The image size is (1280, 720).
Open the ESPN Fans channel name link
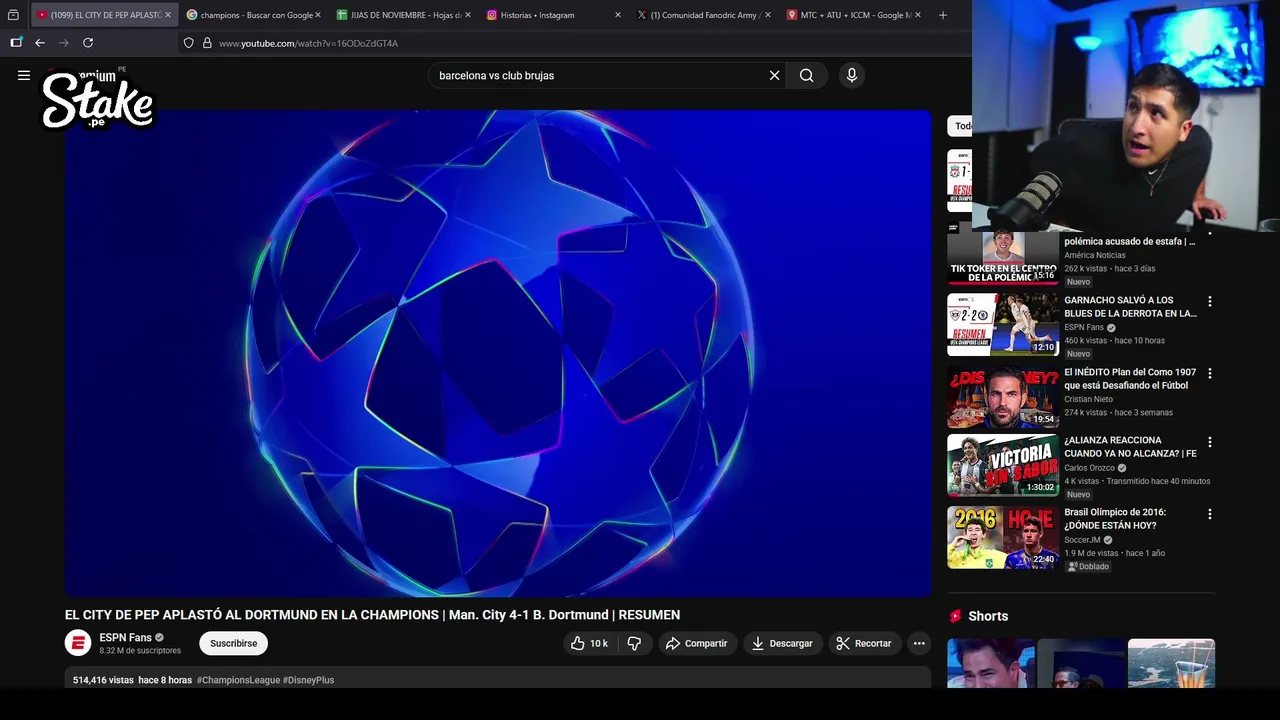click(x=125, y=637)
